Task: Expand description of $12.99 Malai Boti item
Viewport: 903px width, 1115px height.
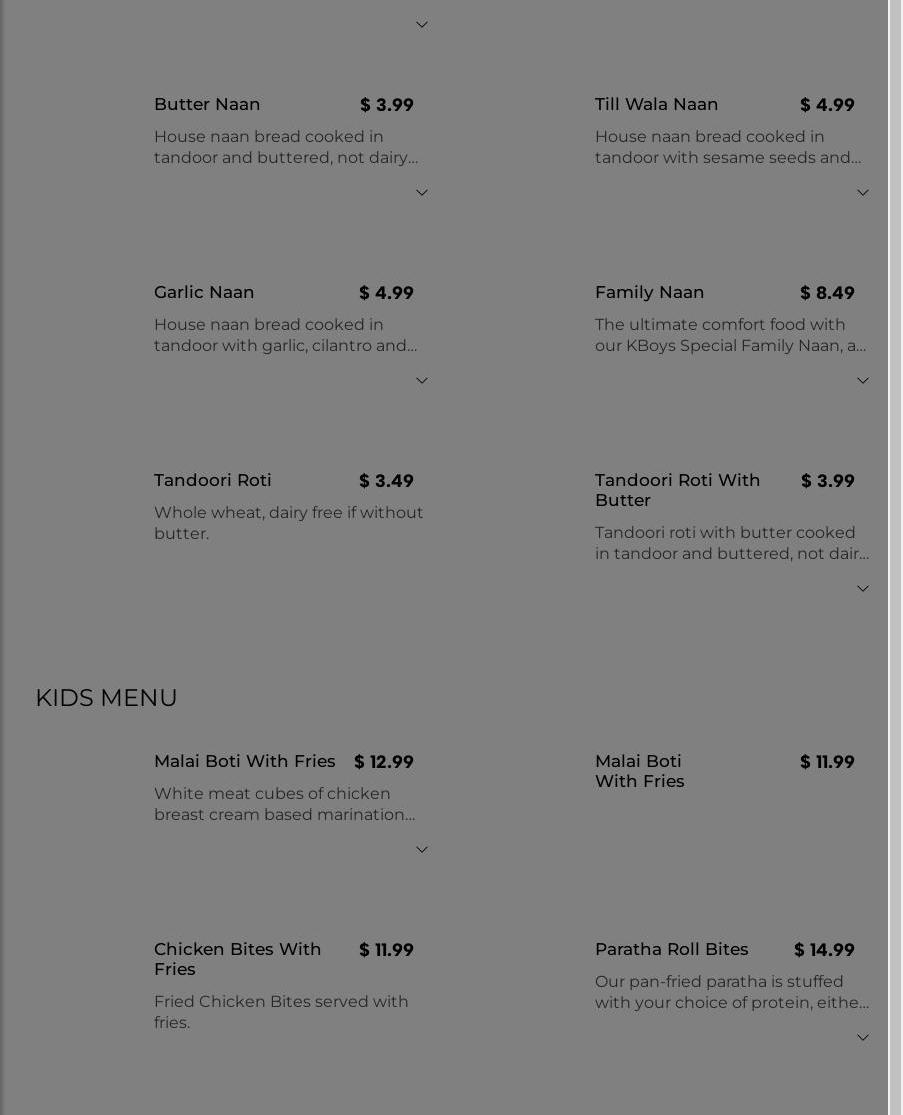Action: [422, 850]
